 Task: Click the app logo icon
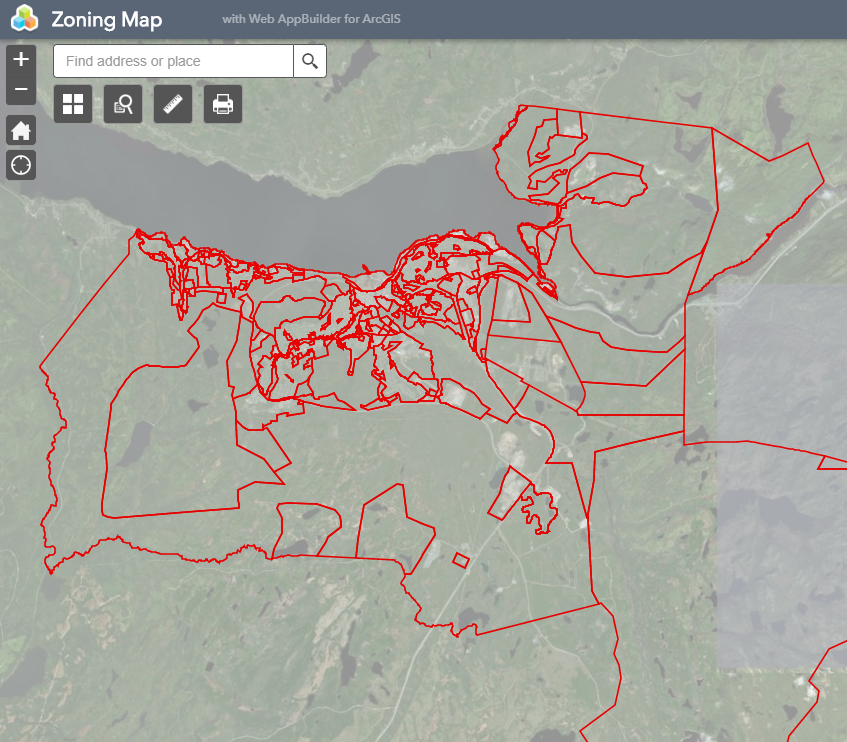(24, 19)
